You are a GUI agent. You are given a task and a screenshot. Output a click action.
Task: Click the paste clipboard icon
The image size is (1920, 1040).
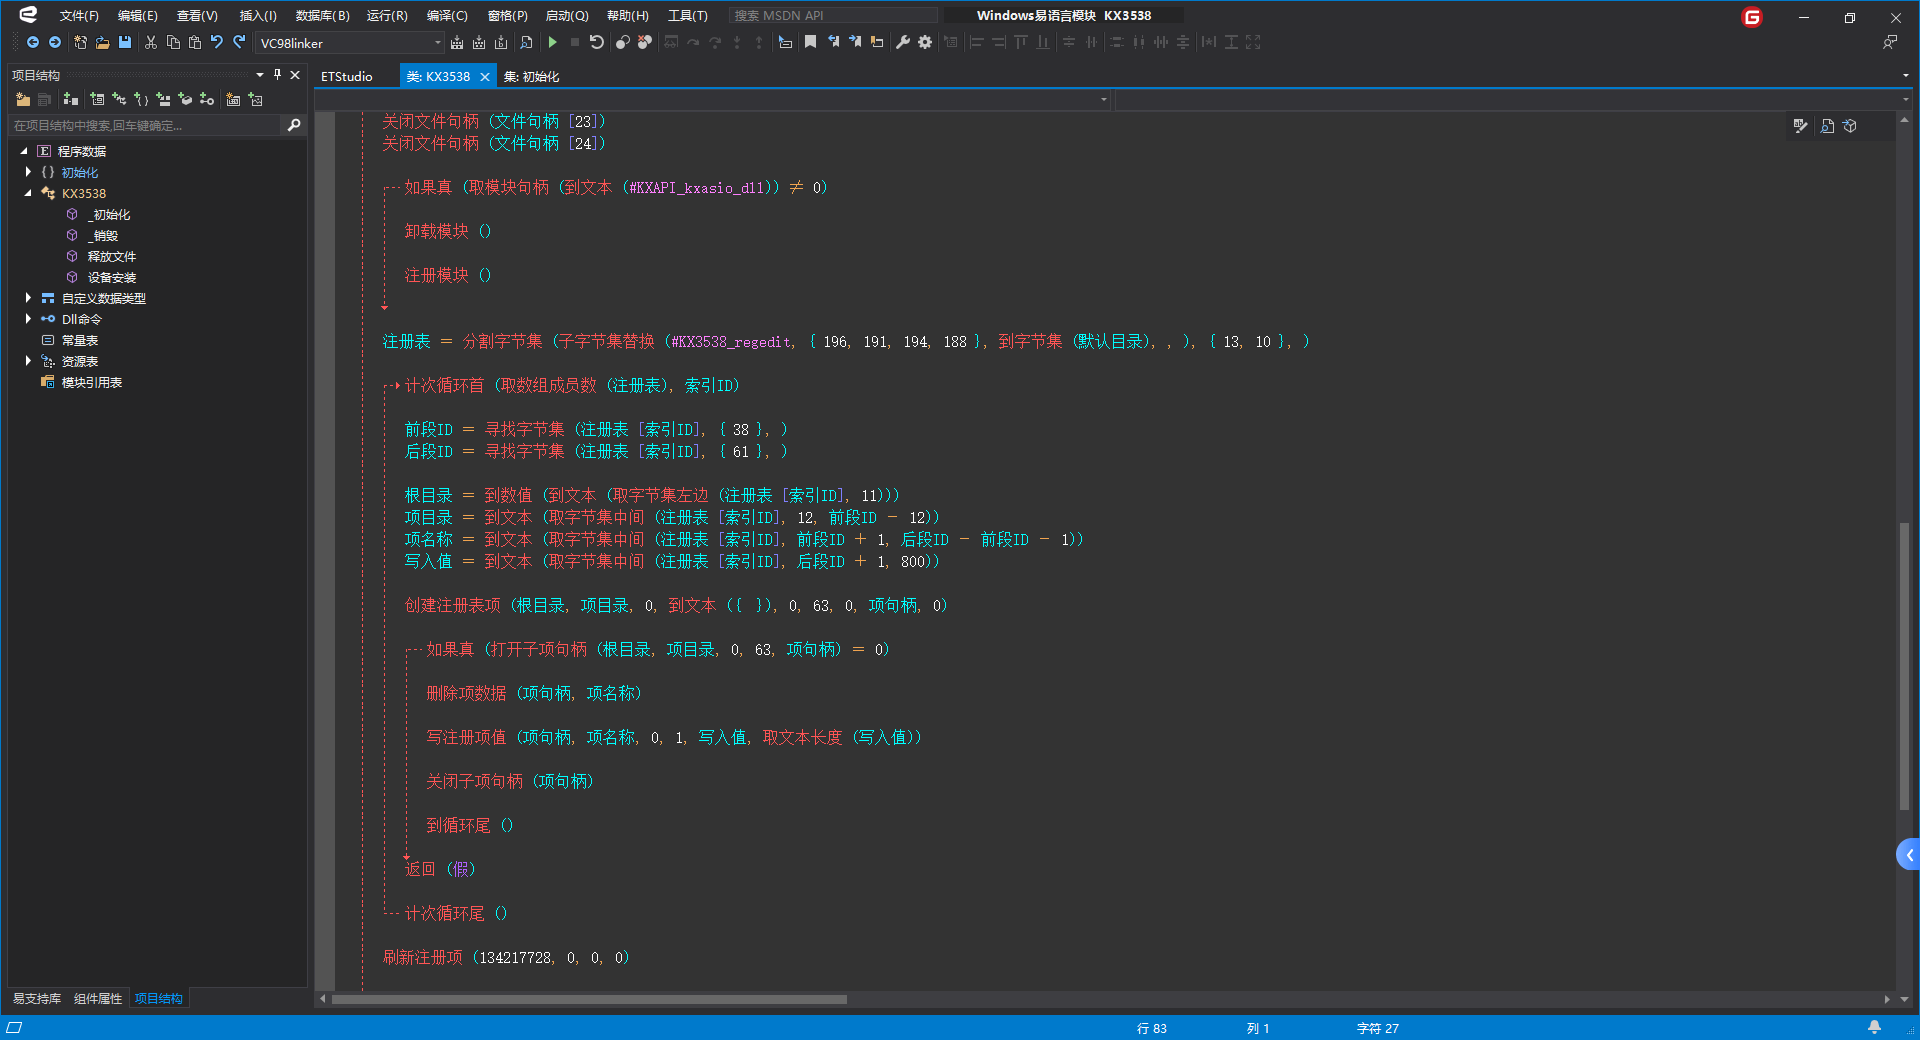click(x=195, y=42)
